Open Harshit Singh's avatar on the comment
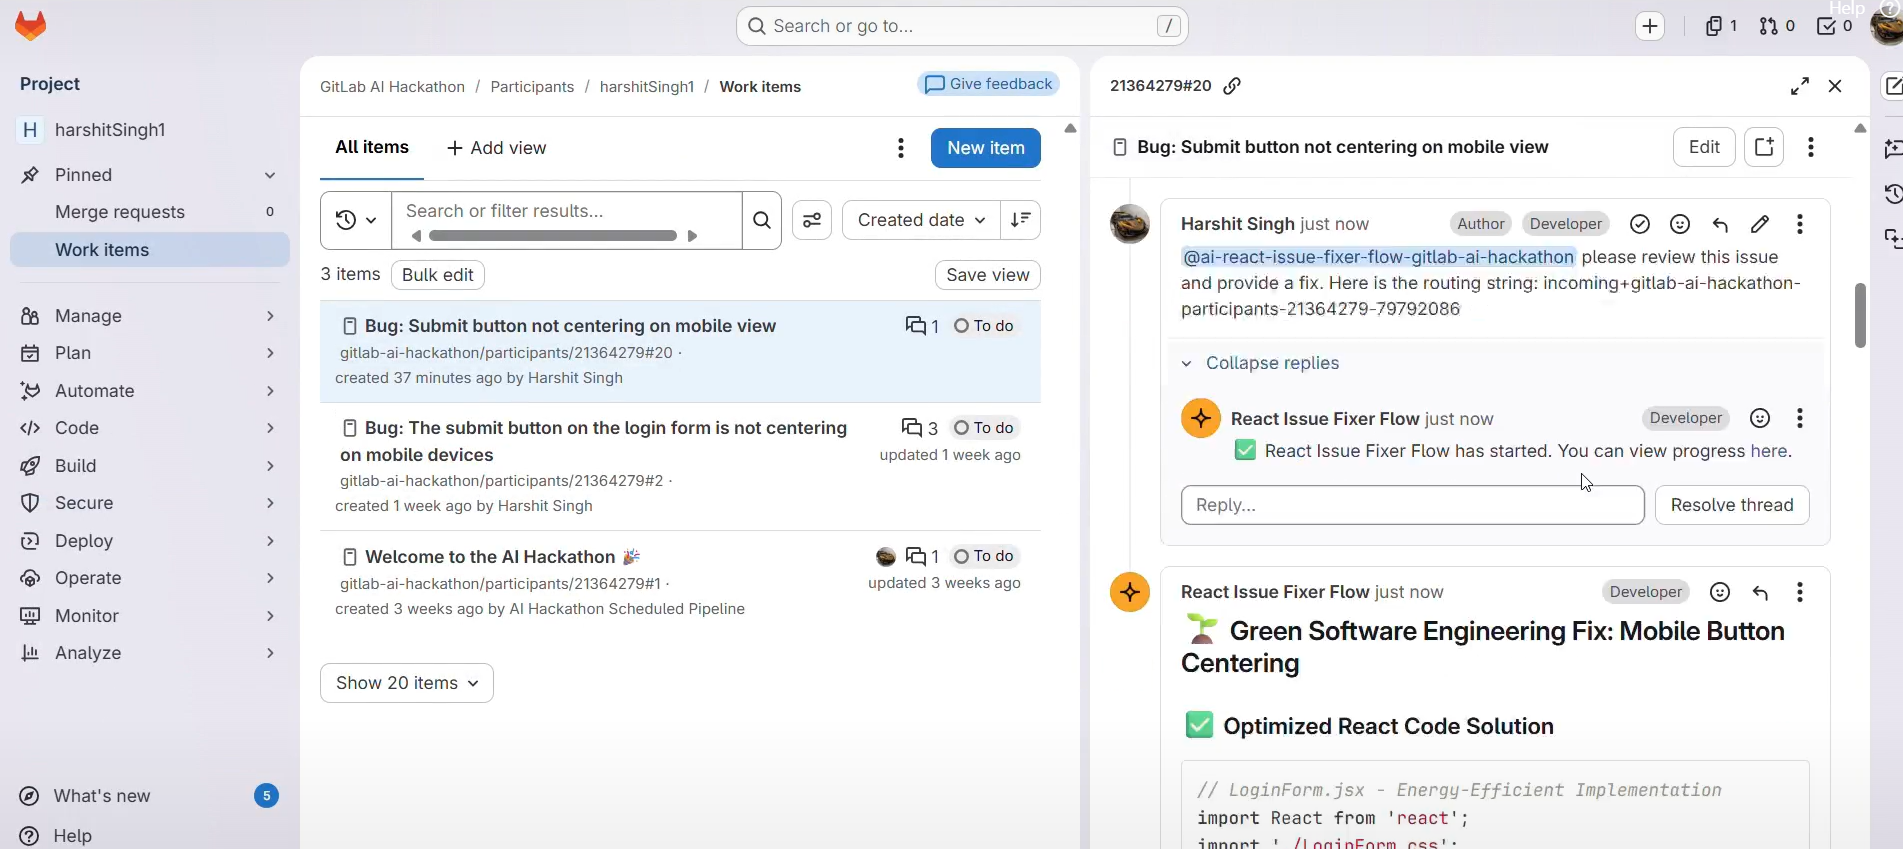Screen dimensions: 1903x849 pos(1130,223)
